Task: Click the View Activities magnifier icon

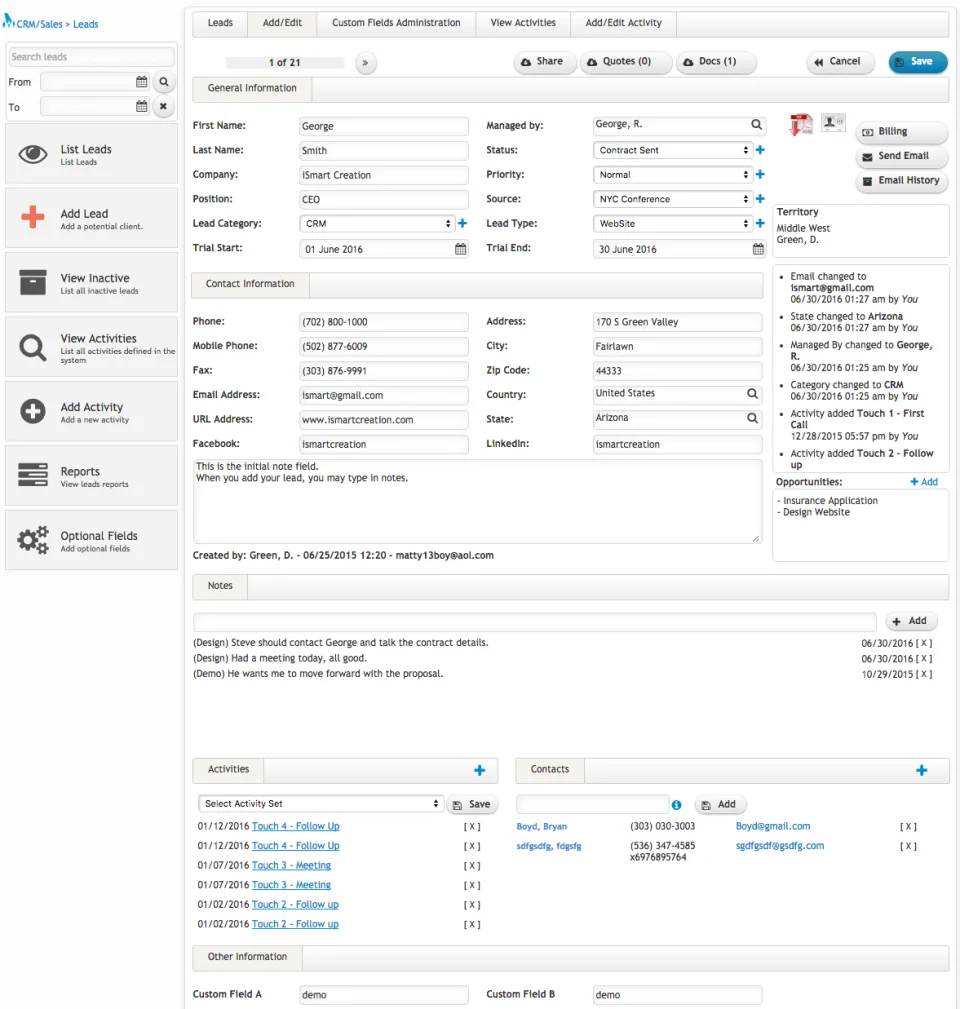Action: 33,347
